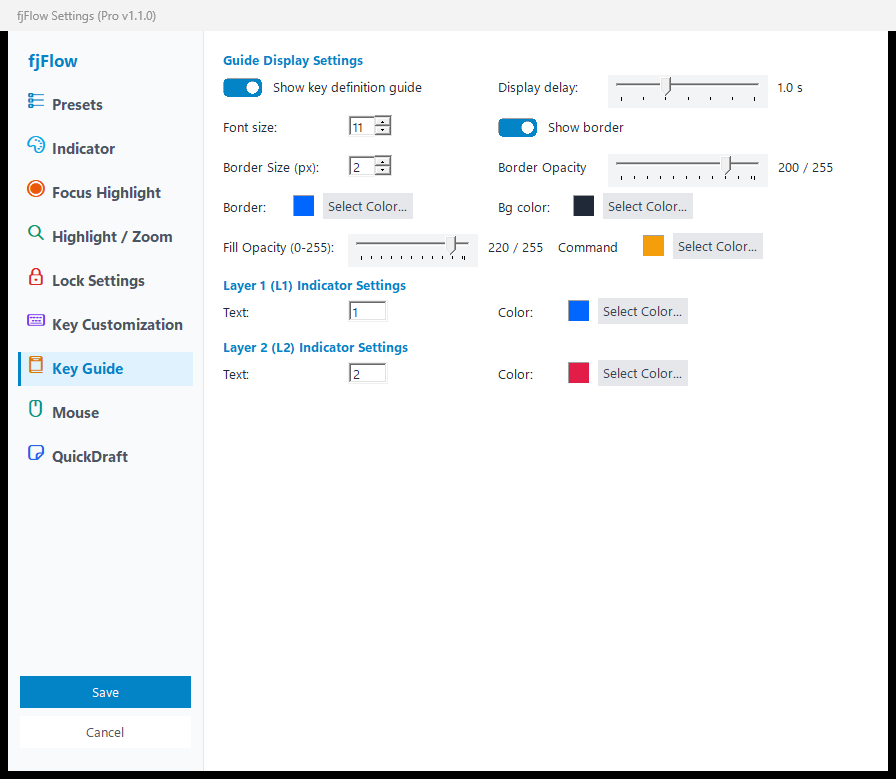Click the Fill Opacity slider handle
Screen dimensions: 896x779
(x=453, y=246)
